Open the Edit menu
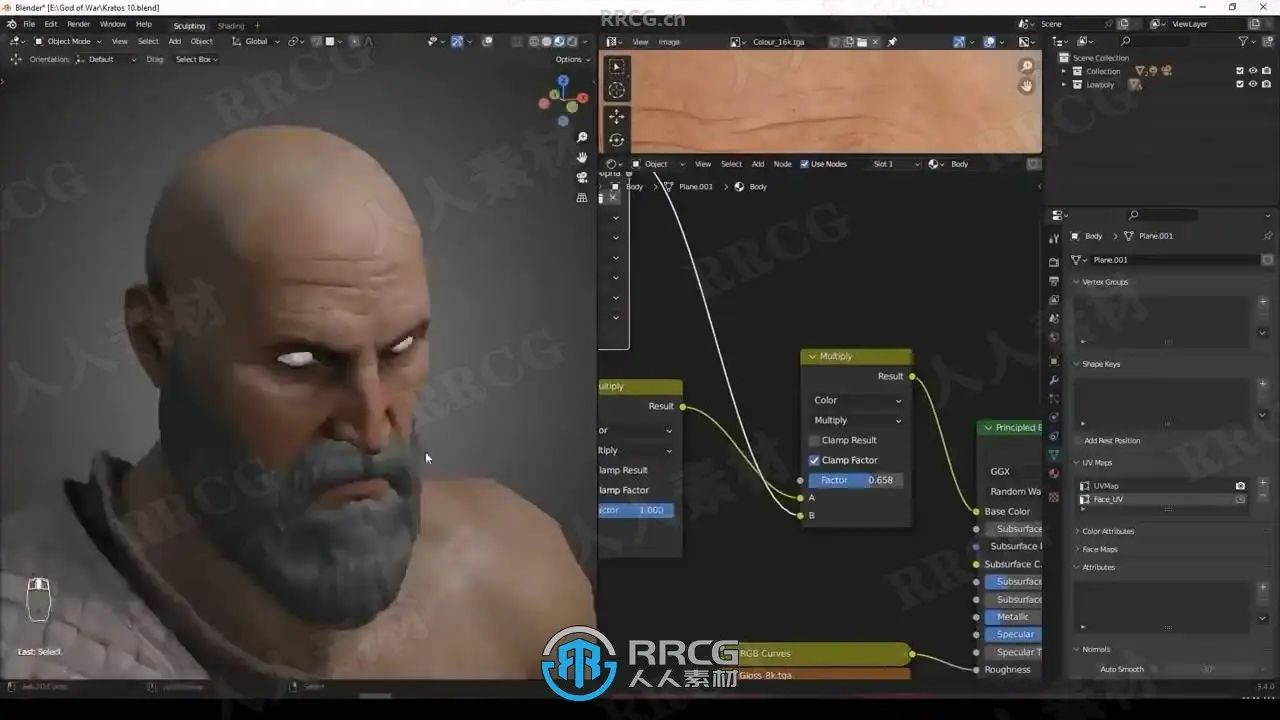1280x720 pixels. click(x=50, y=24)
